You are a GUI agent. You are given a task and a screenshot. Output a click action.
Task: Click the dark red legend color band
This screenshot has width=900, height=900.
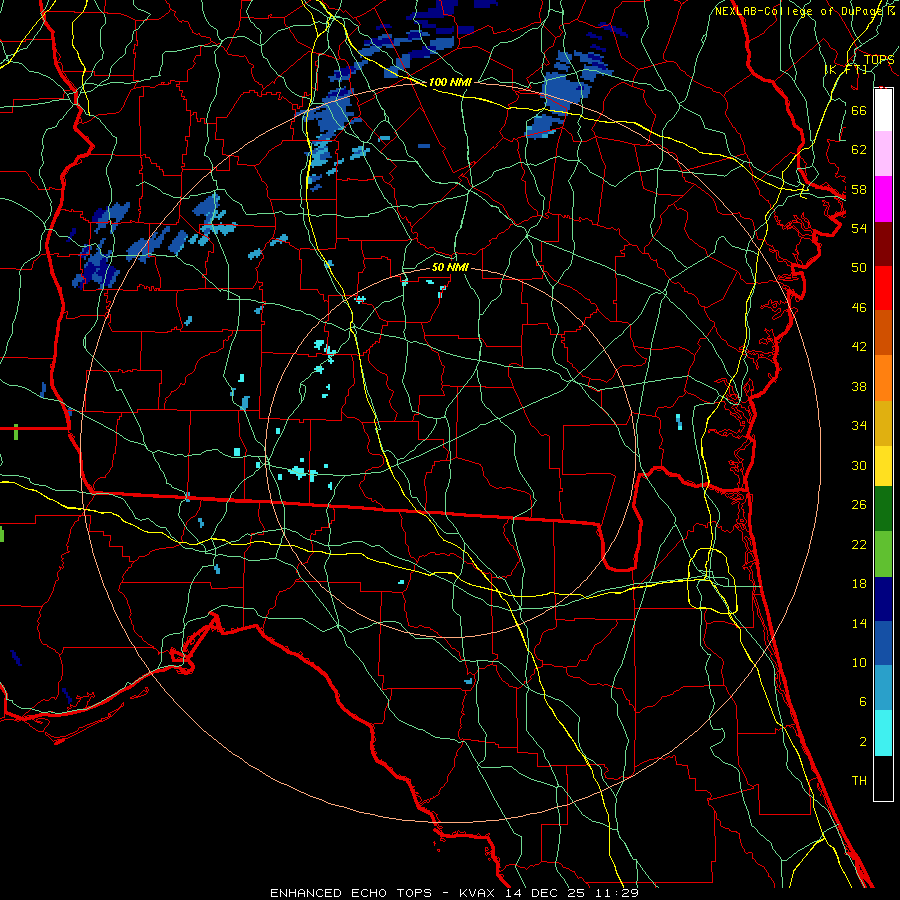point(883,244)
